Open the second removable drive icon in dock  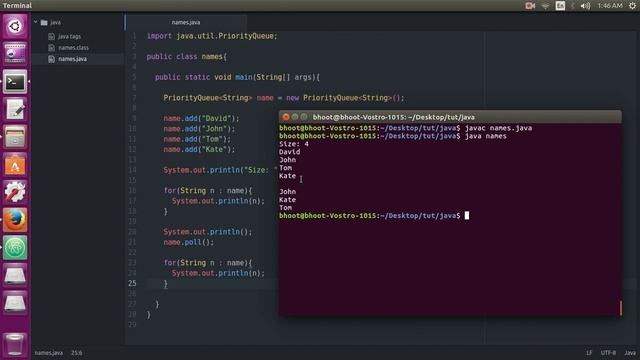click(x=15, y=303)
